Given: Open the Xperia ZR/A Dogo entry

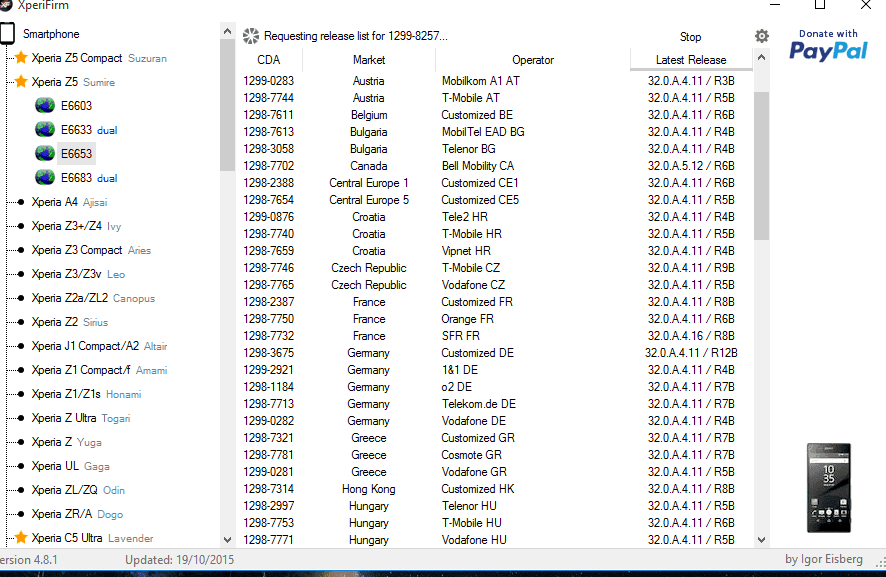Looking at the screenshot, I should tap(77, 514).
